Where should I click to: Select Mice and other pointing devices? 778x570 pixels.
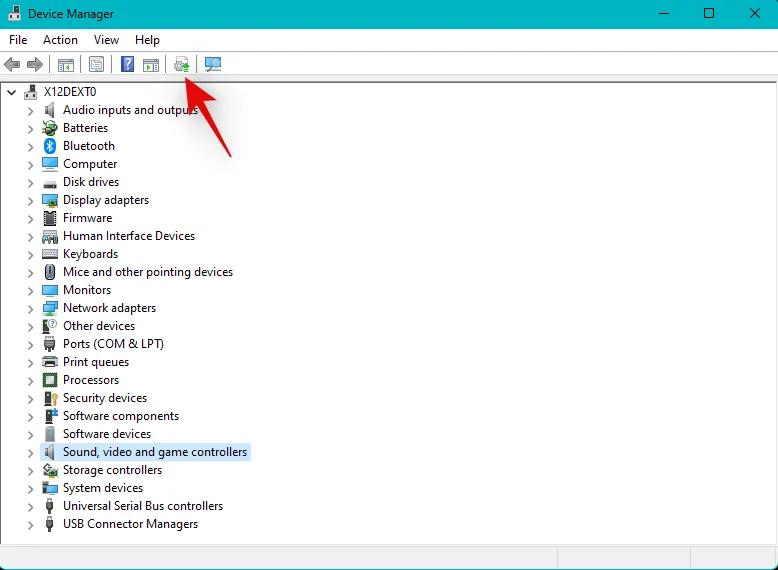coord(147,272)
